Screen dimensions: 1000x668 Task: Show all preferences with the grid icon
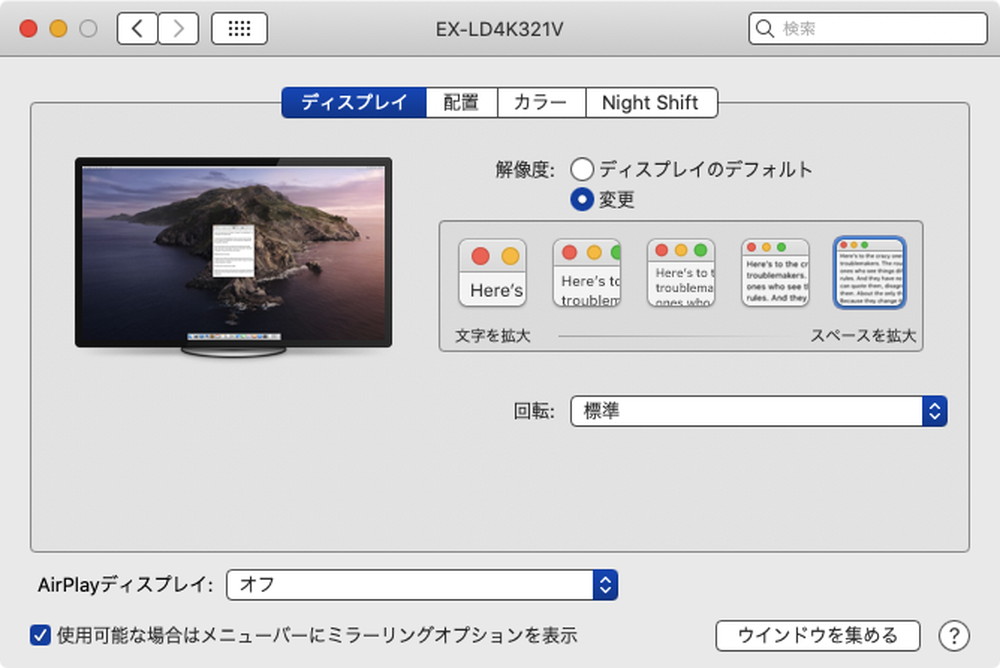[x=239, y=29]
